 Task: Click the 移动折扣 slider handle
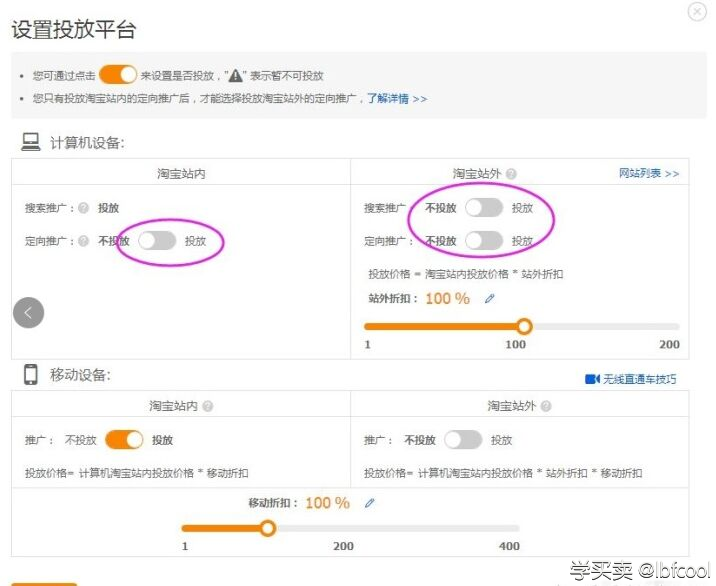click(268, 528)
